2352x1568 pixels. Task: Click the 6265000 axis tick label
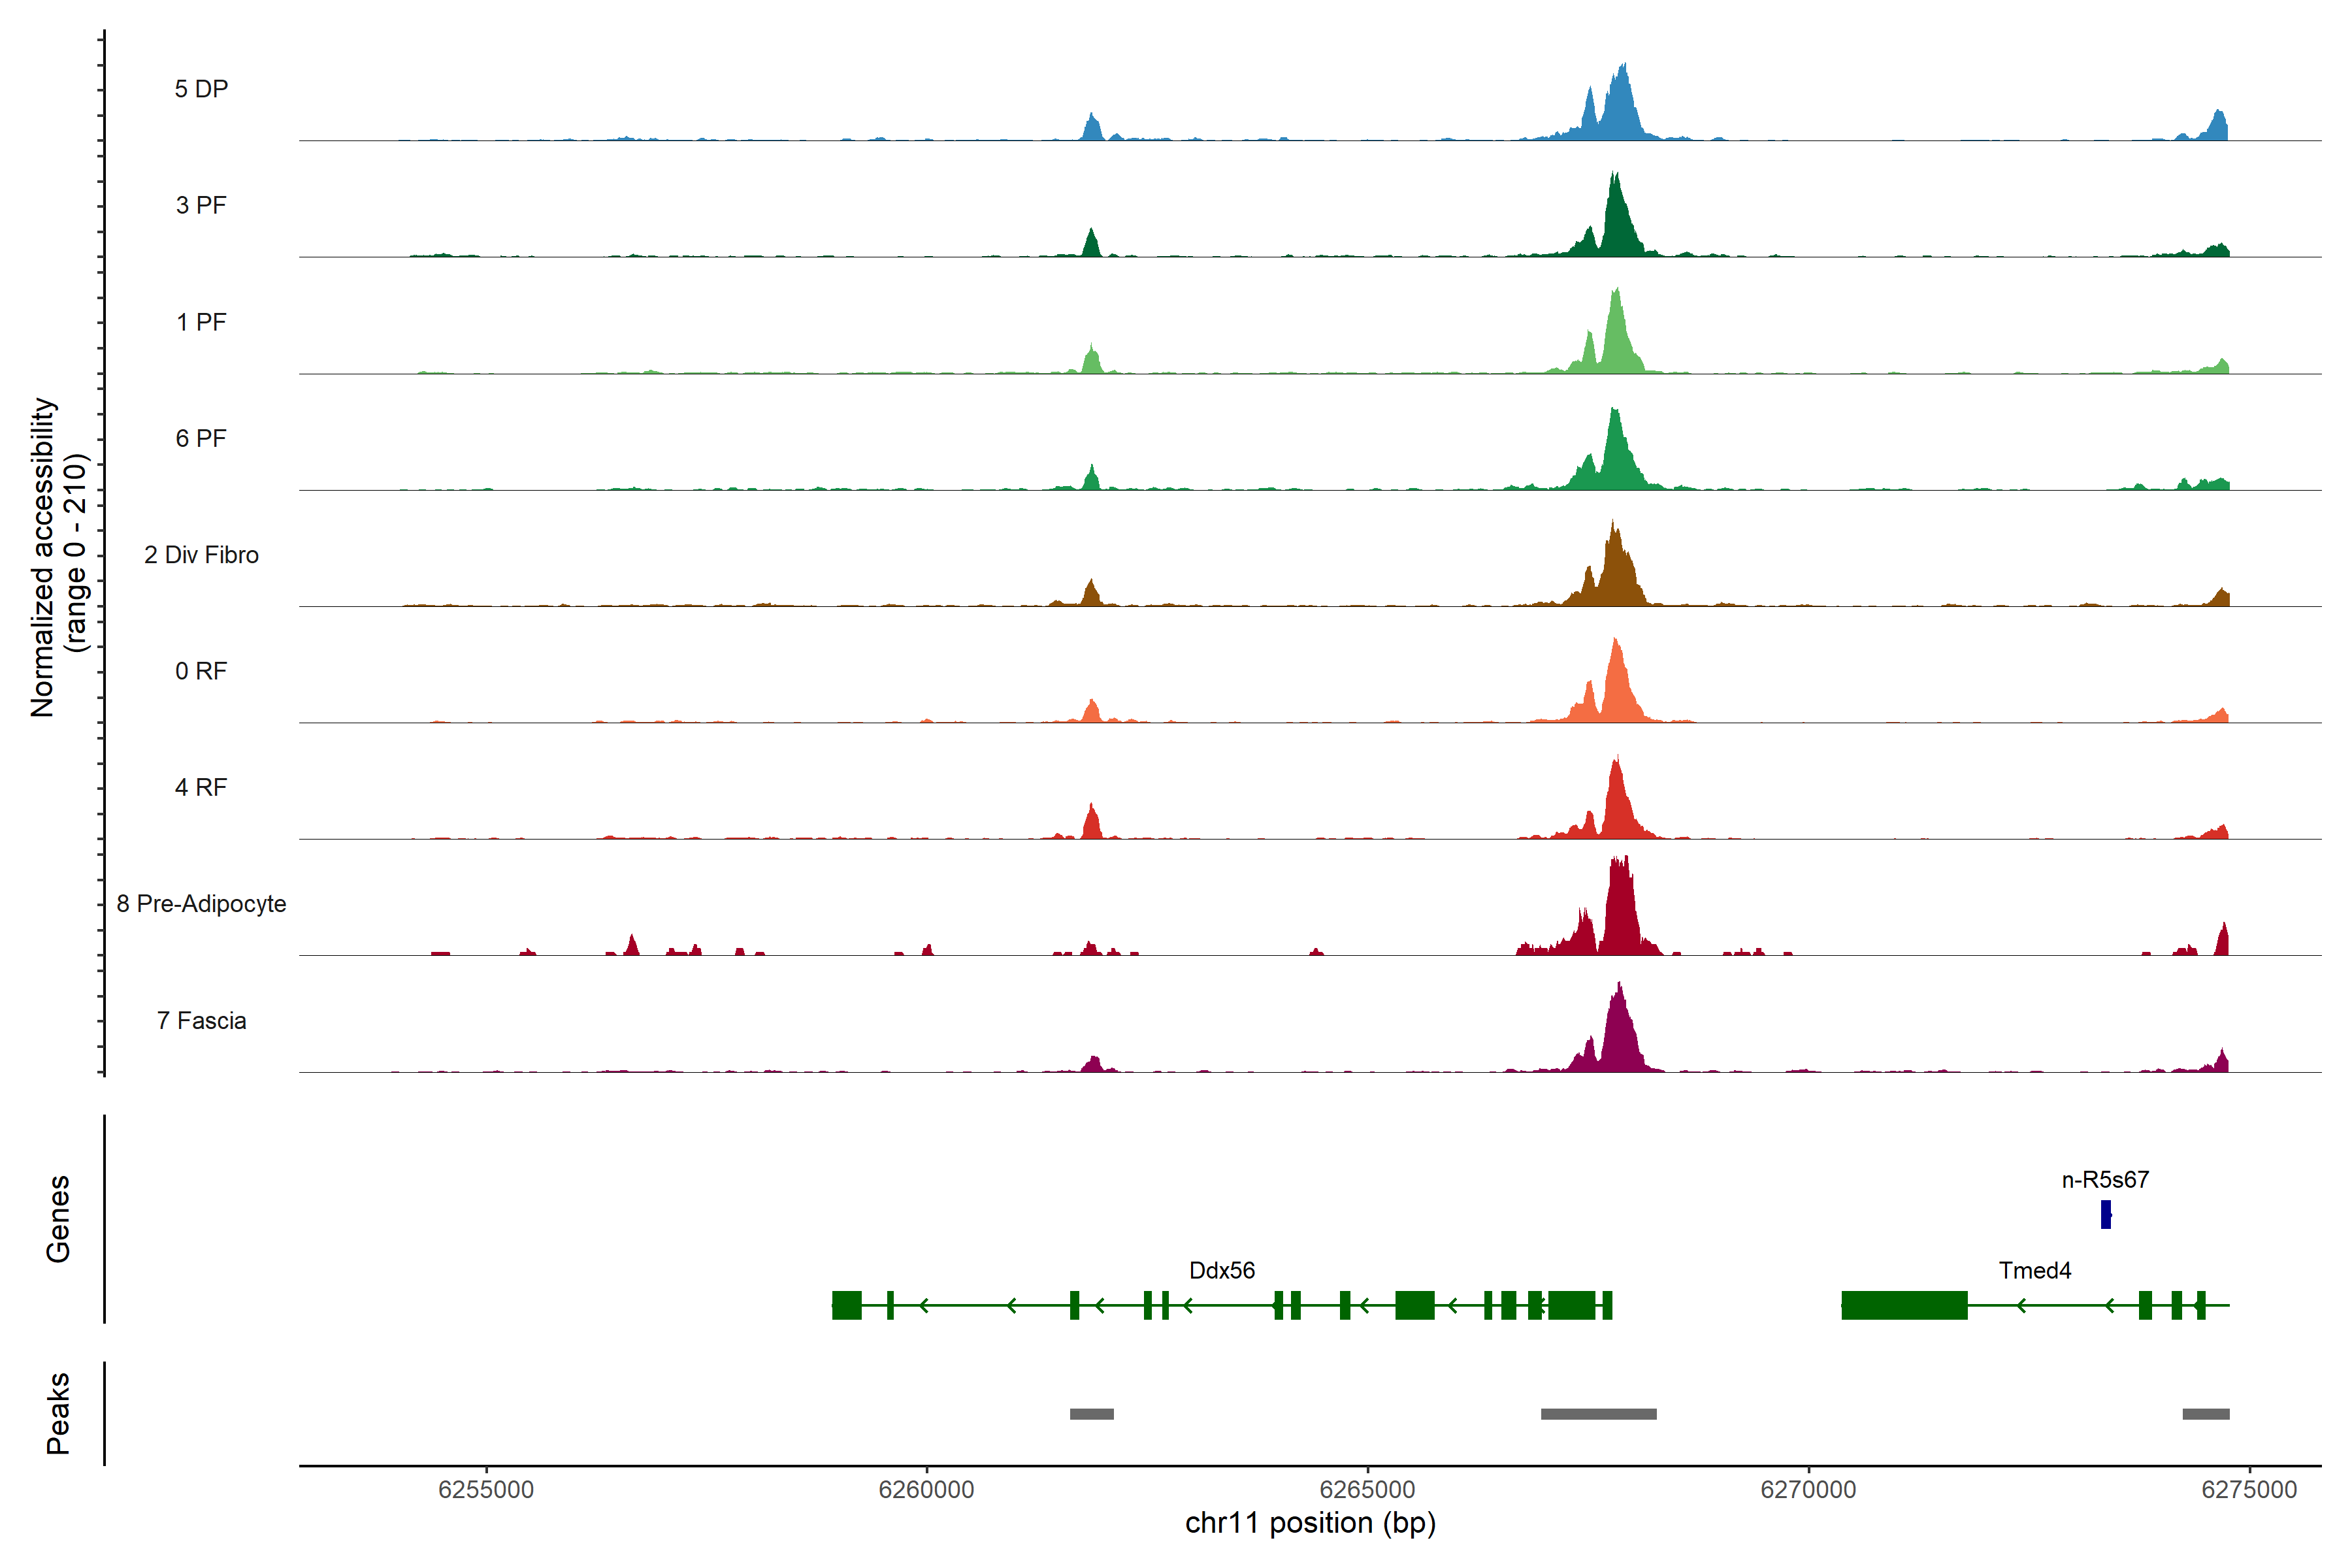[x=1367, y=1489]
